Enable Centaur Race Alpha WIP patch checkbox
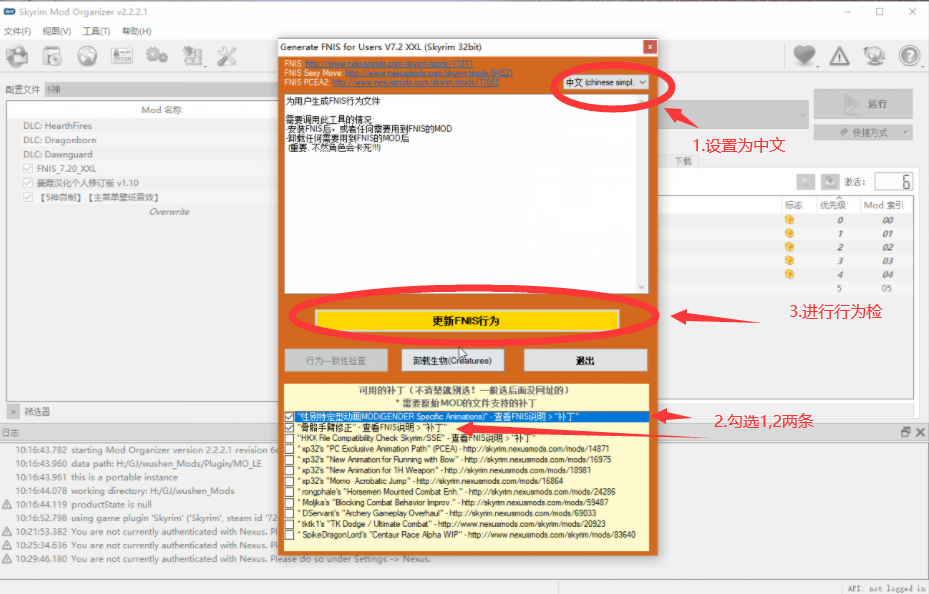The width and height of the screenshot is (929, 594). tap(289, 535)
